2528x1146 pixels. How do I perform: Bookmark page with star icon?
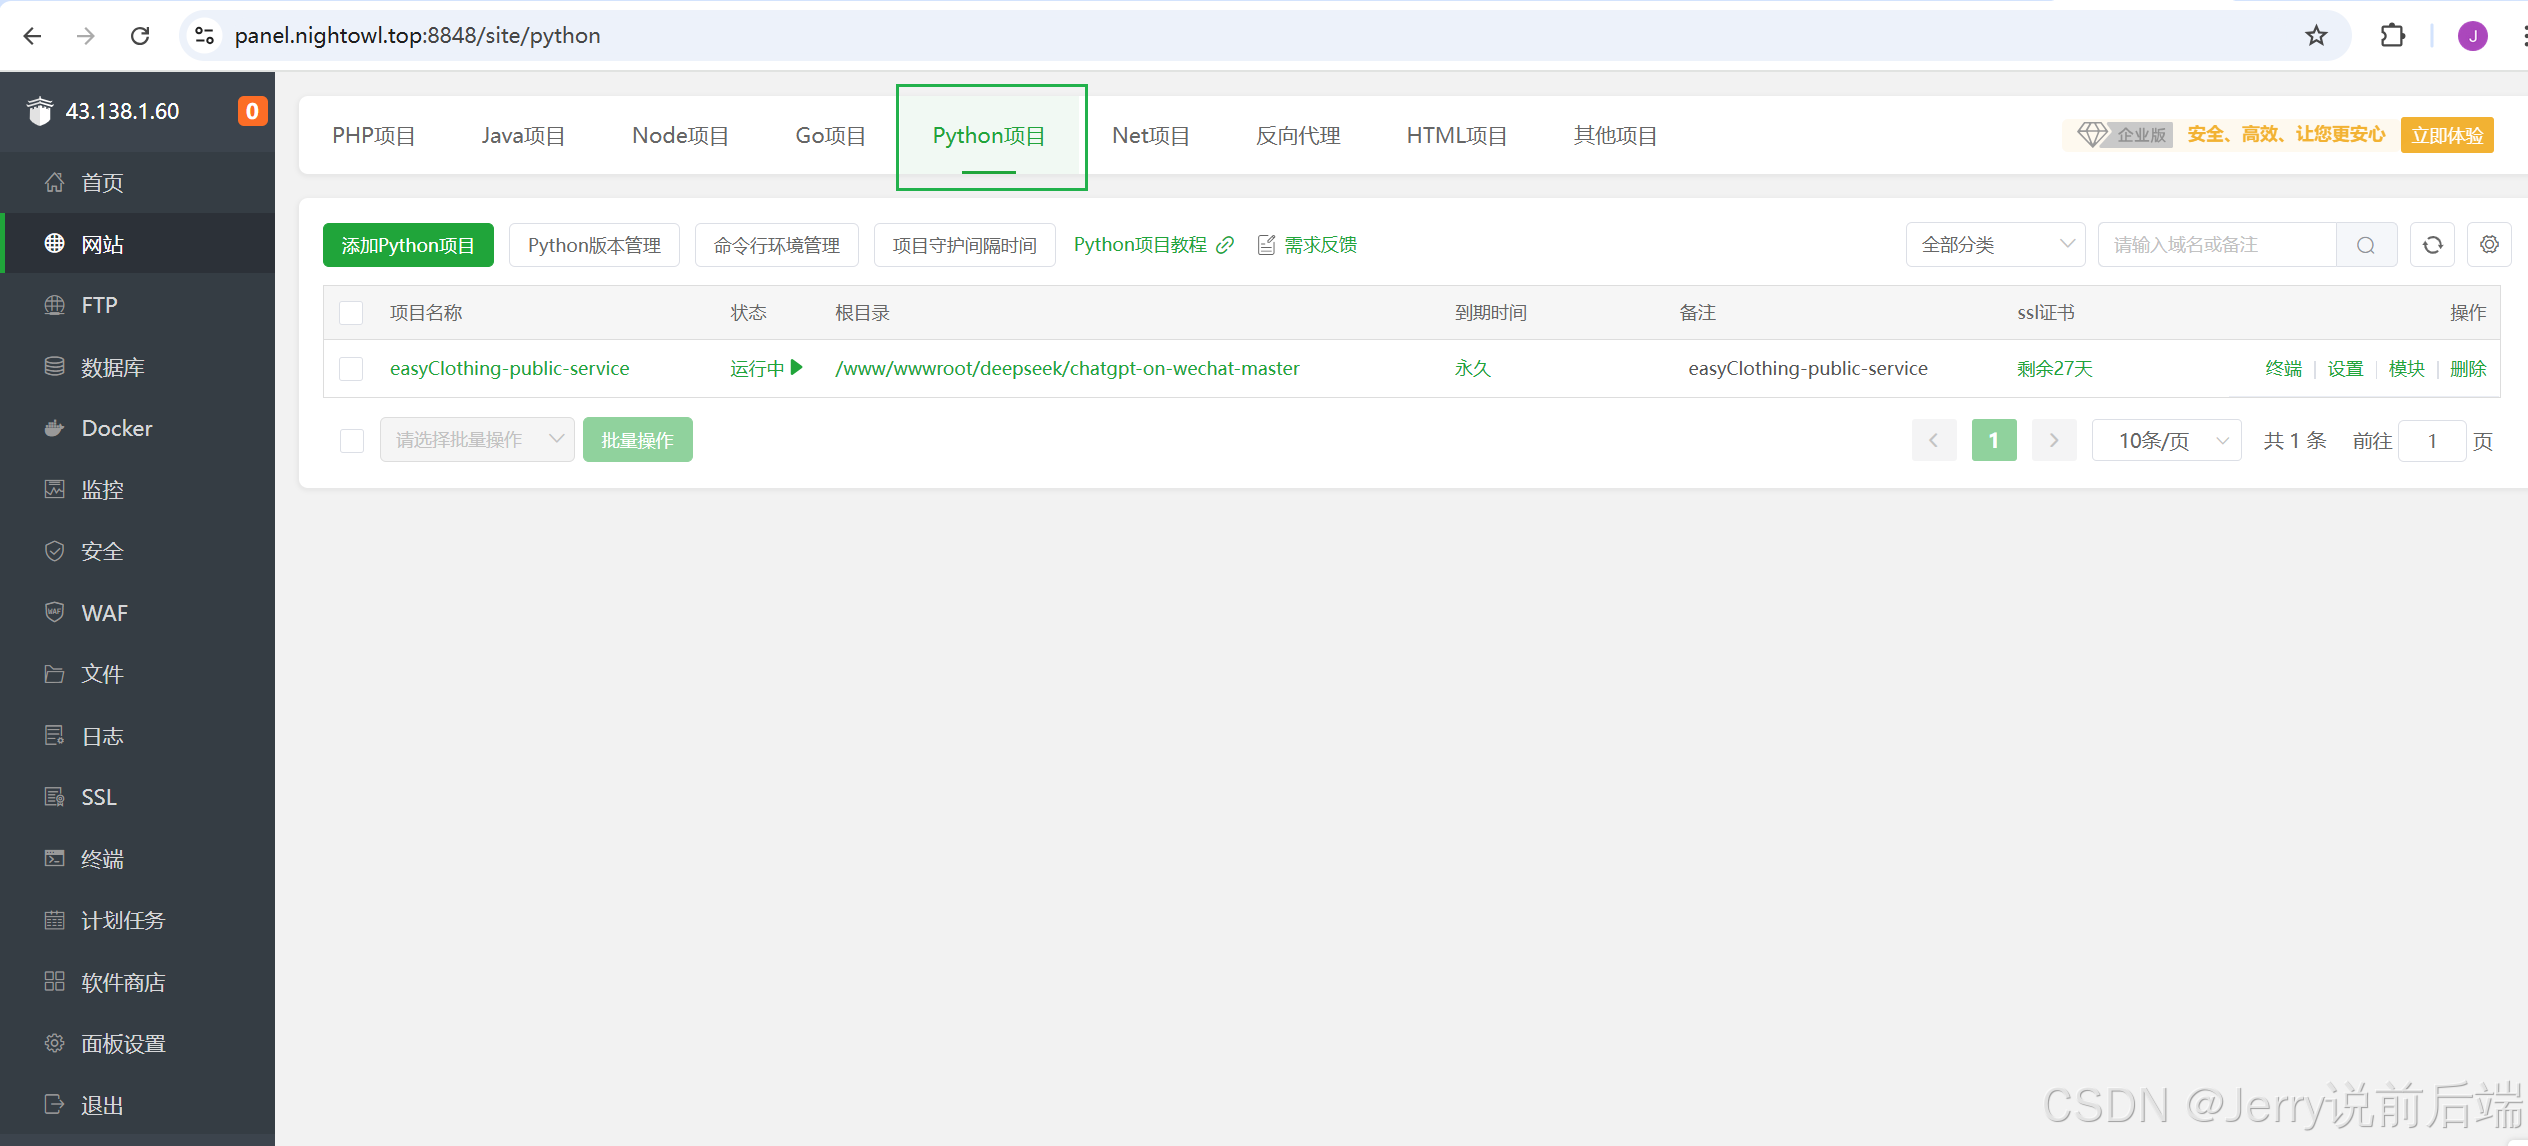[2316, 36]
